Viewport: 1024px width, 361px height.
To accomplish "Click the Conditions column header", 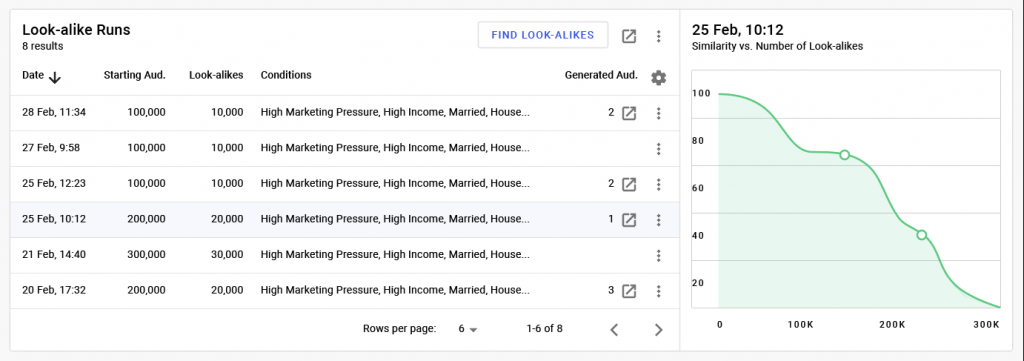I will (286, 75).
